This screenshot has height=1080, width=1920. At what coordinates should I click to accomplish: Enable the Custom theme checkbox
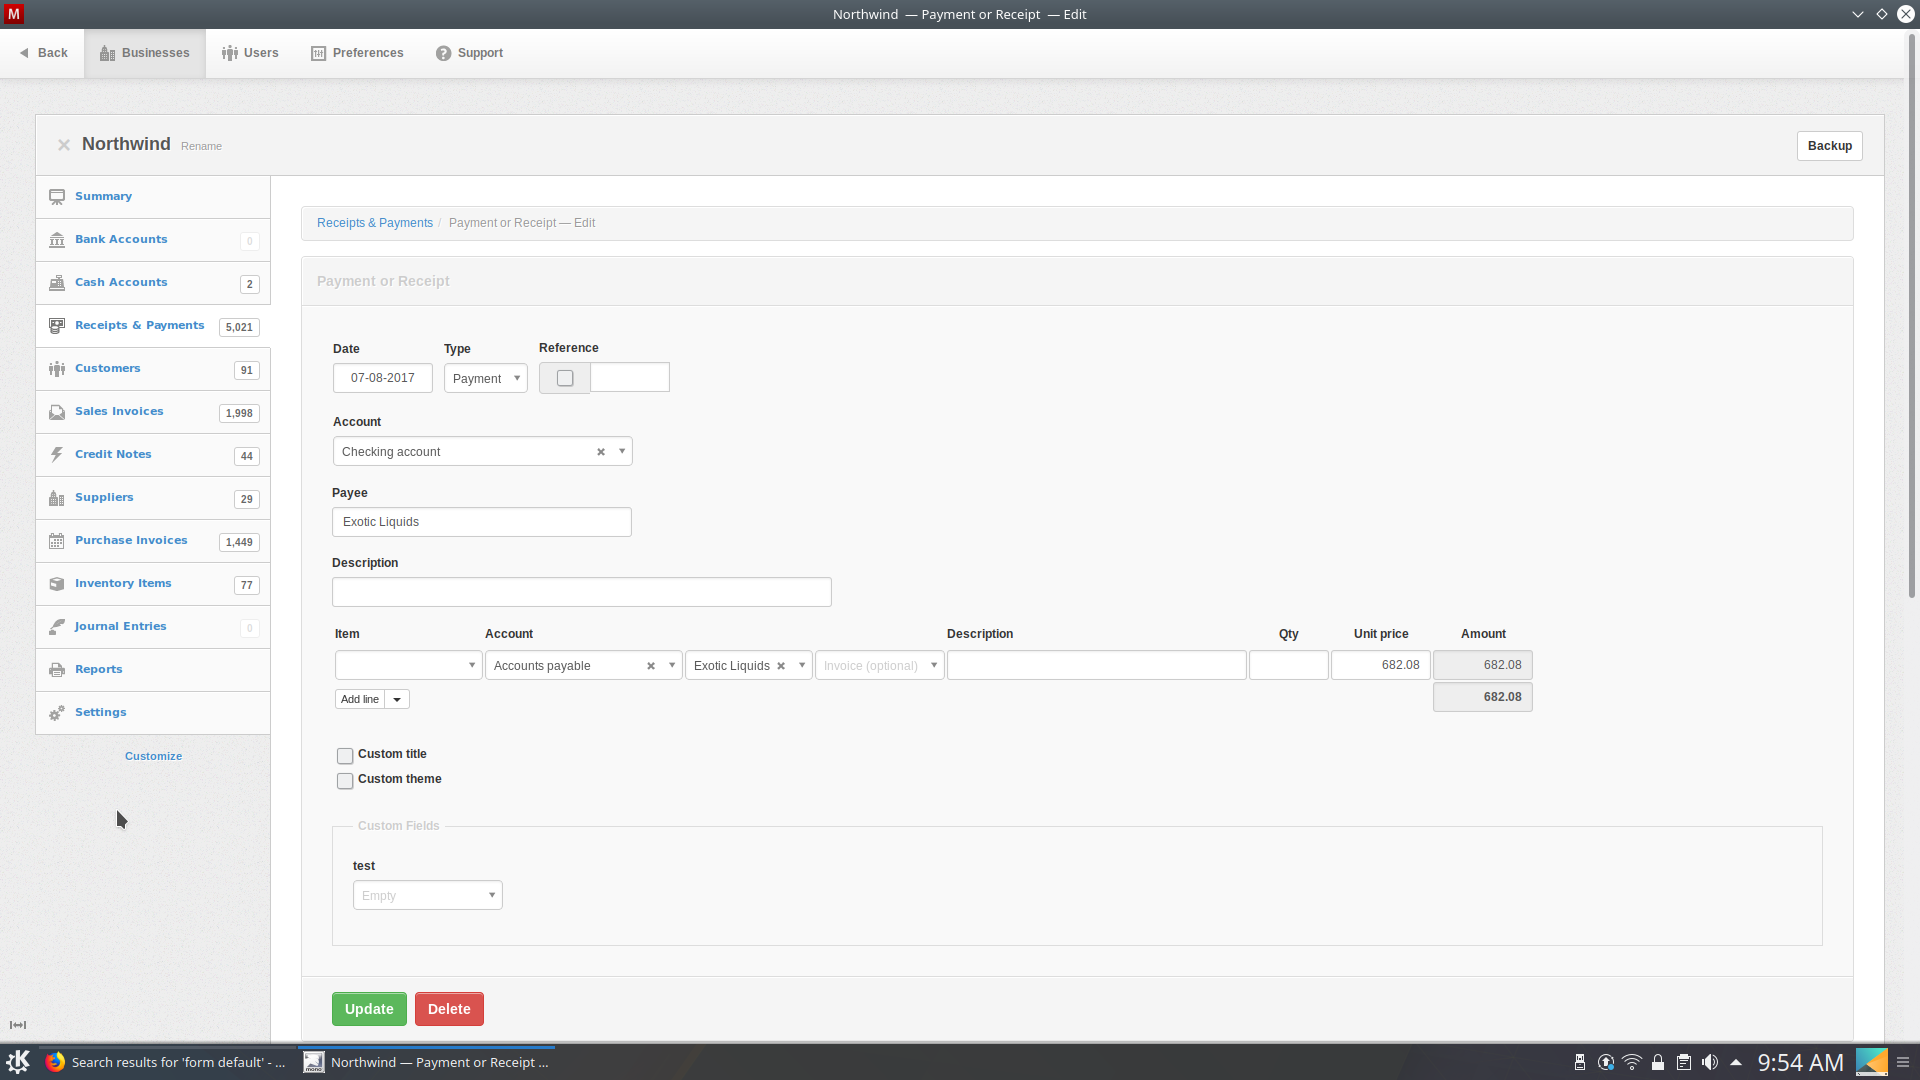(345, 781)
